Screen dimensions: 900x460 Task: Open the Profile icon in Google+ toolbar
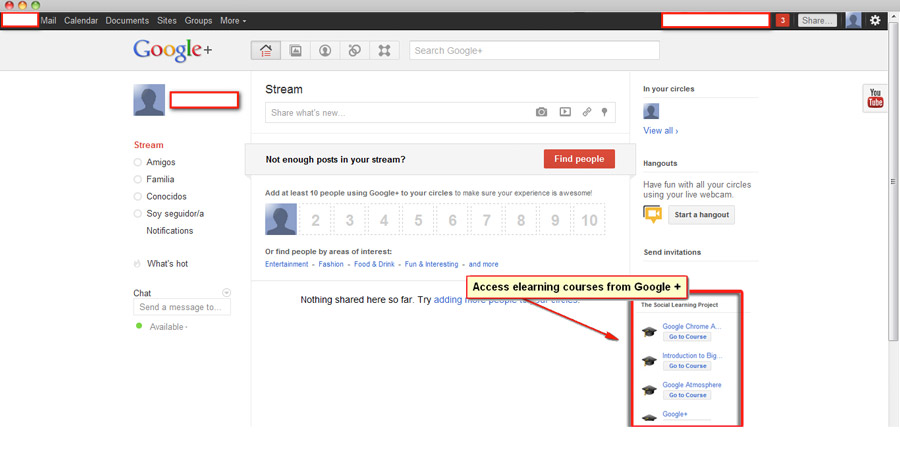point(325,51)
